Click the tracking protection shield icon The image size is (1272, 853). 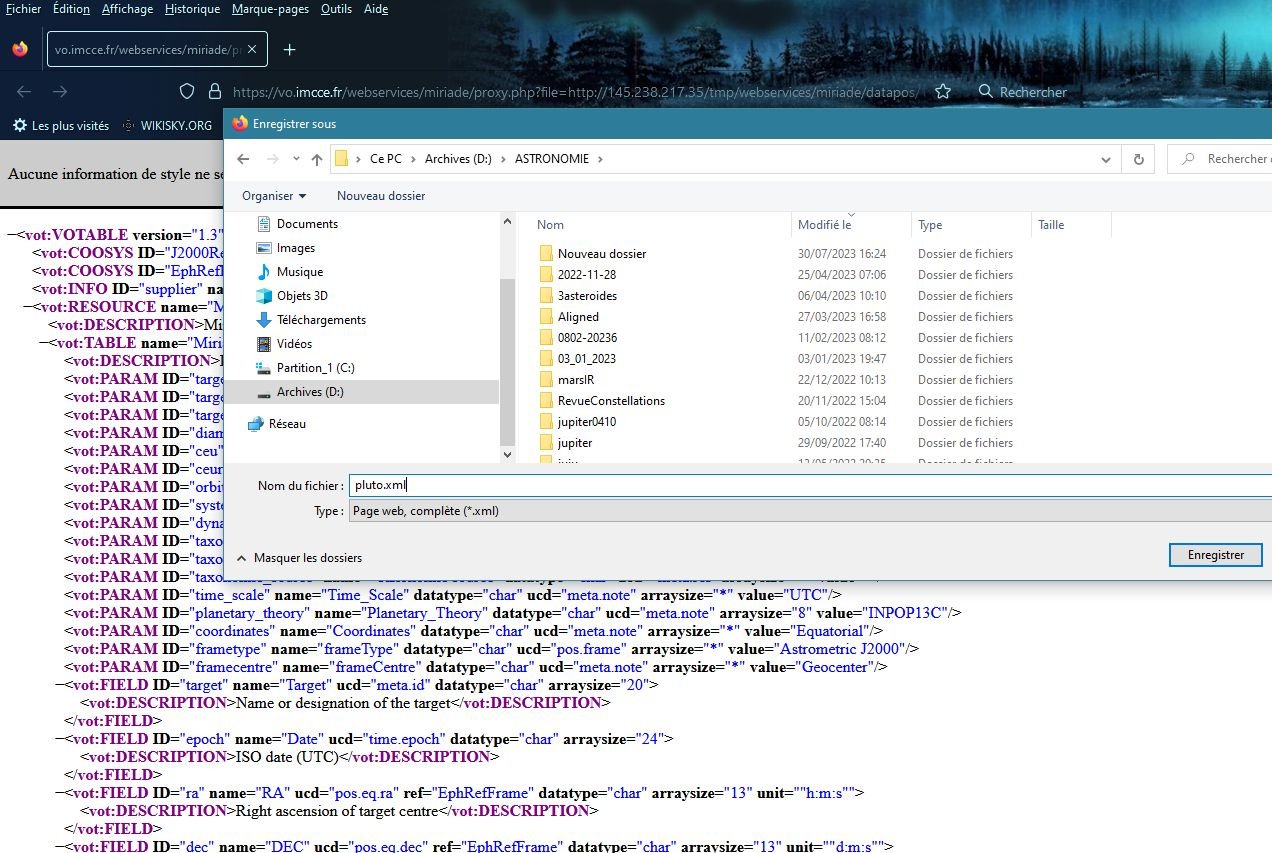point(186,91)
